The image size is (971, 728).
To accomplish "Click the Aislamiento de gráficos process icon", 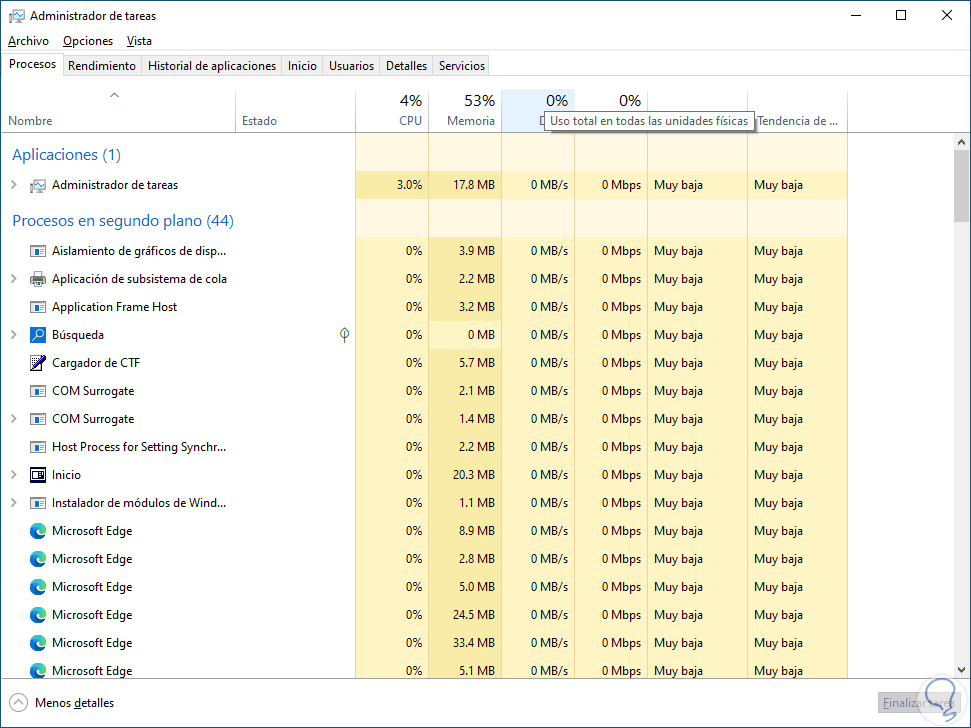I will pos(38,251).
